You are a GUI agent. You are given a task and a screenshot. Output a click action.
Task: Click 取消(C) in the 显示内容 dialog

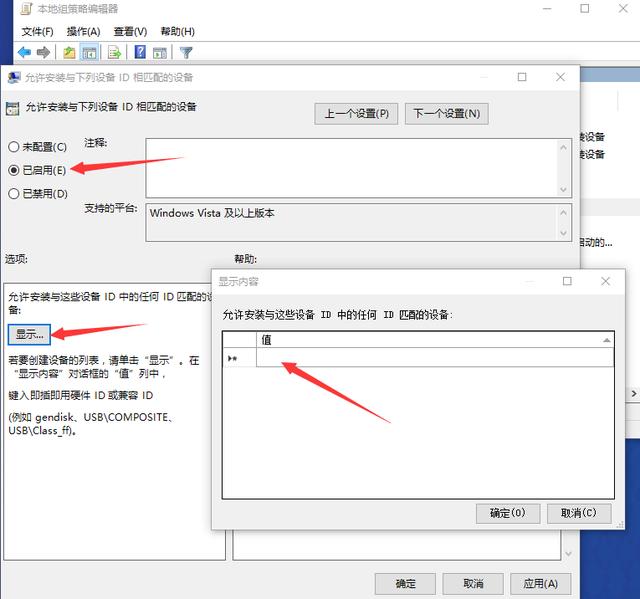(579, 513)
